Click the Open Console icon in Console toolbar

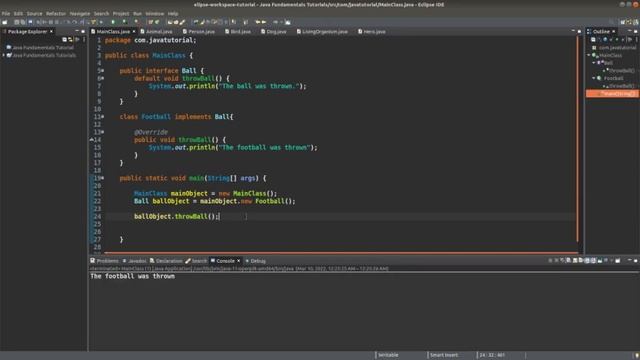618,260
